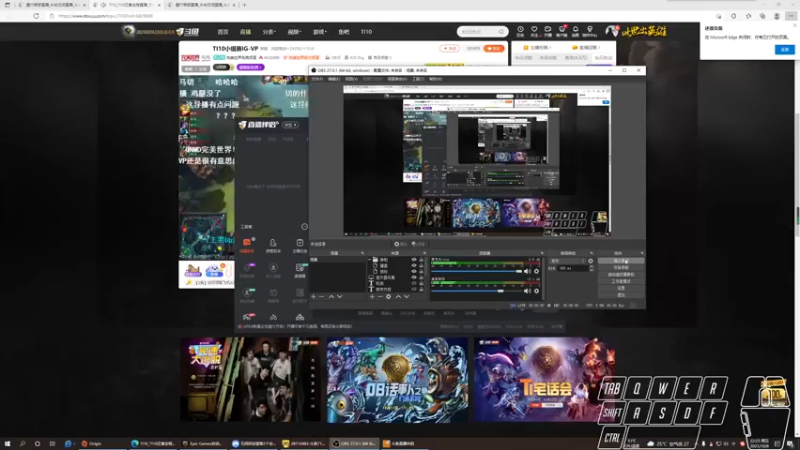Click the orange follow button on stream page

pyautogui.click(x=494, y=48)
